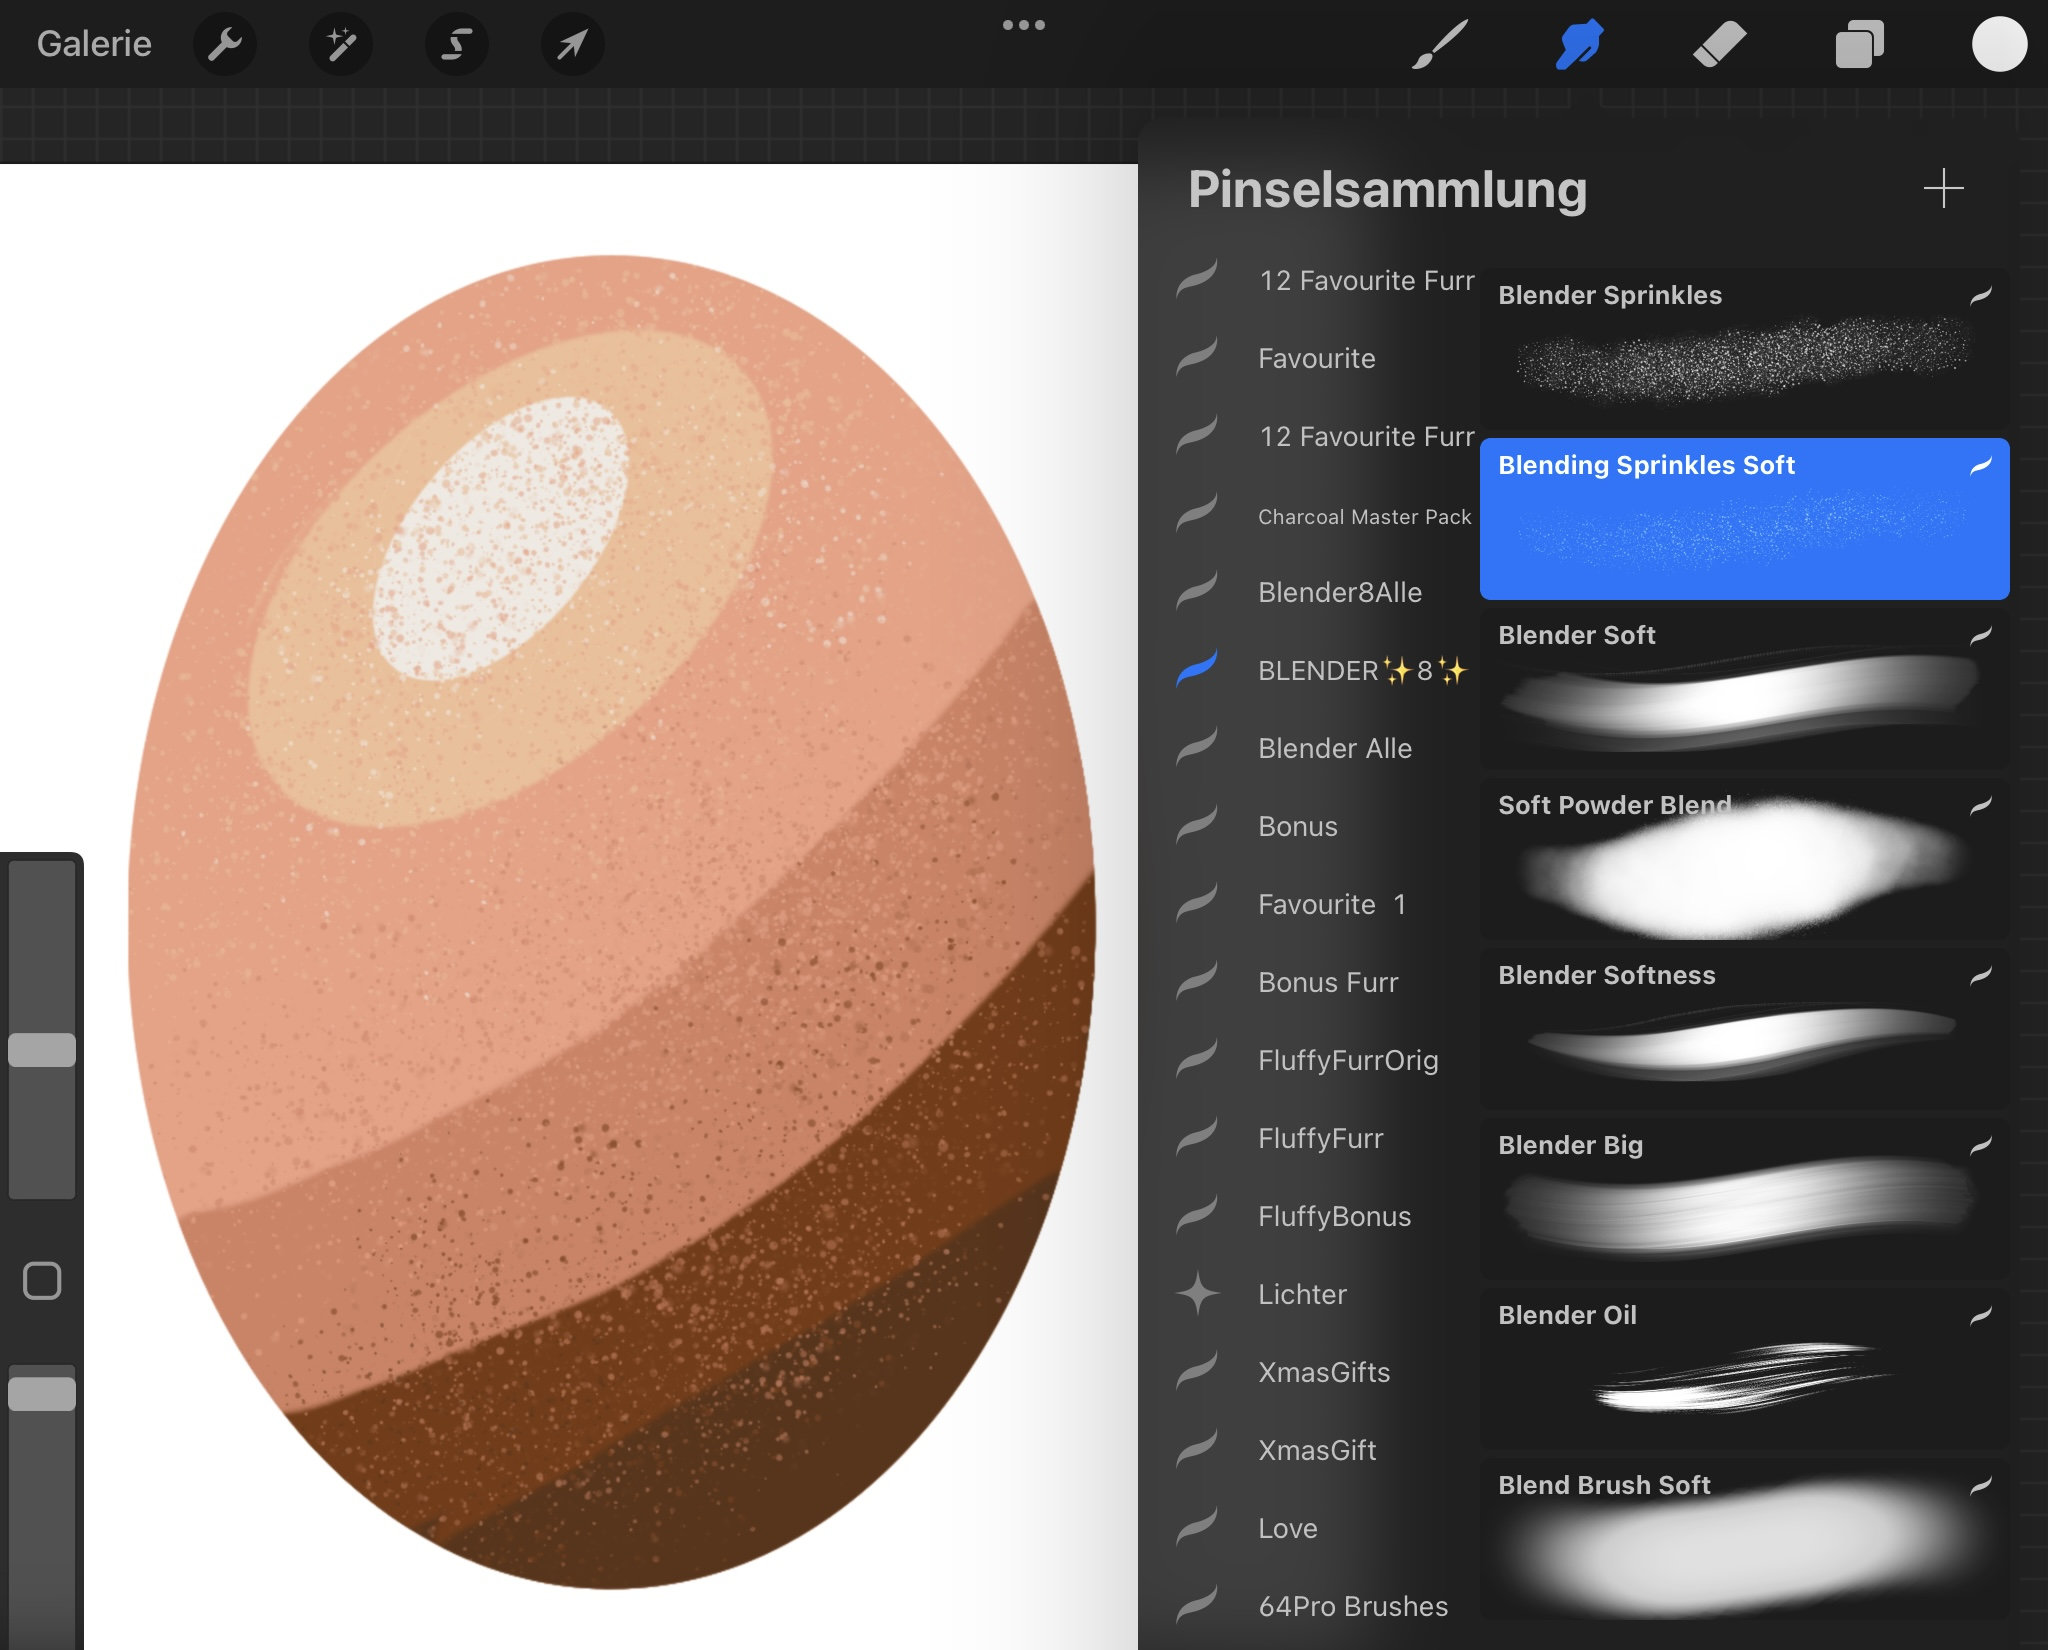Select the Blender8Alle brush set
Viewport: 2048px width, 1650px height.
[1326, 592]
